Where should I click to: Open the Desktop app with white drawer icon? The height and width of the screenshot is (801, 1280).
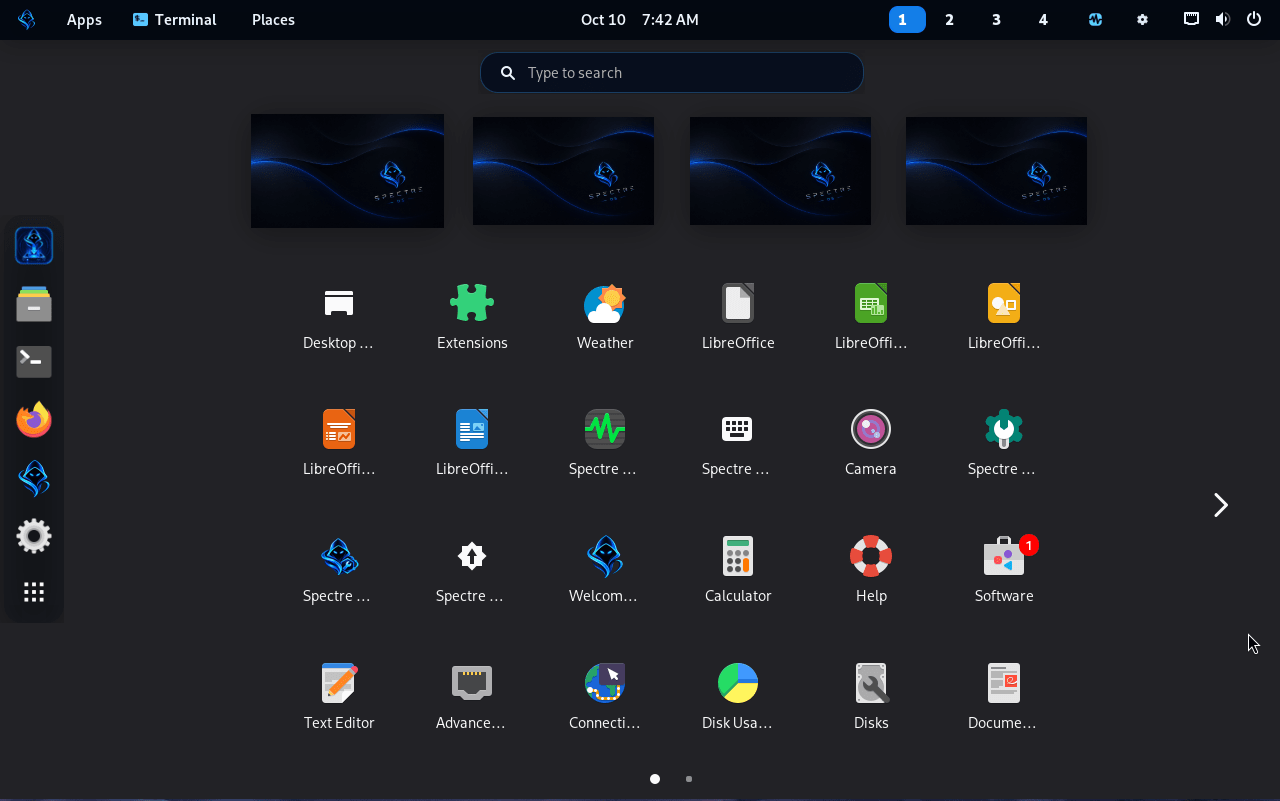339,303
